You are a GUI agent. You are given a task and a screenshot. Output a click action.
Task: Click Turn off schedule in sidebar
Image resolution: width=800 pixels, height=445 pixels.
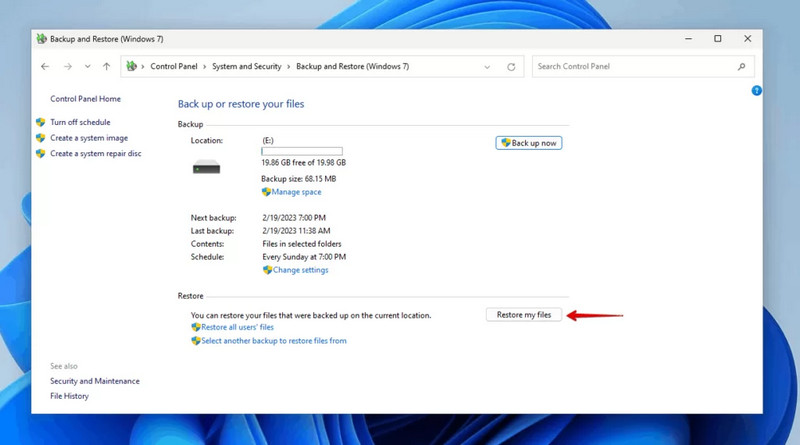(80, 122)
